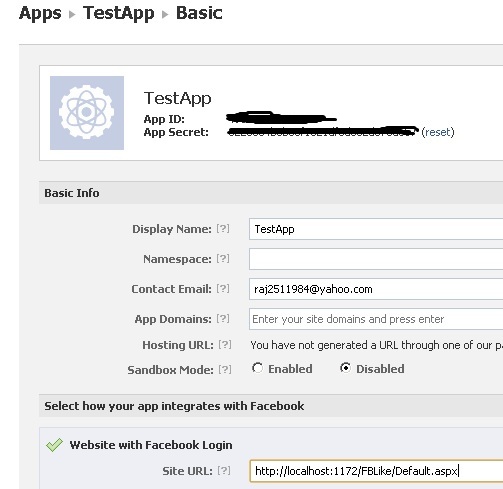503x489 pixels.
Task: Focus the empty Namespace field
Action: click(376, 259)
